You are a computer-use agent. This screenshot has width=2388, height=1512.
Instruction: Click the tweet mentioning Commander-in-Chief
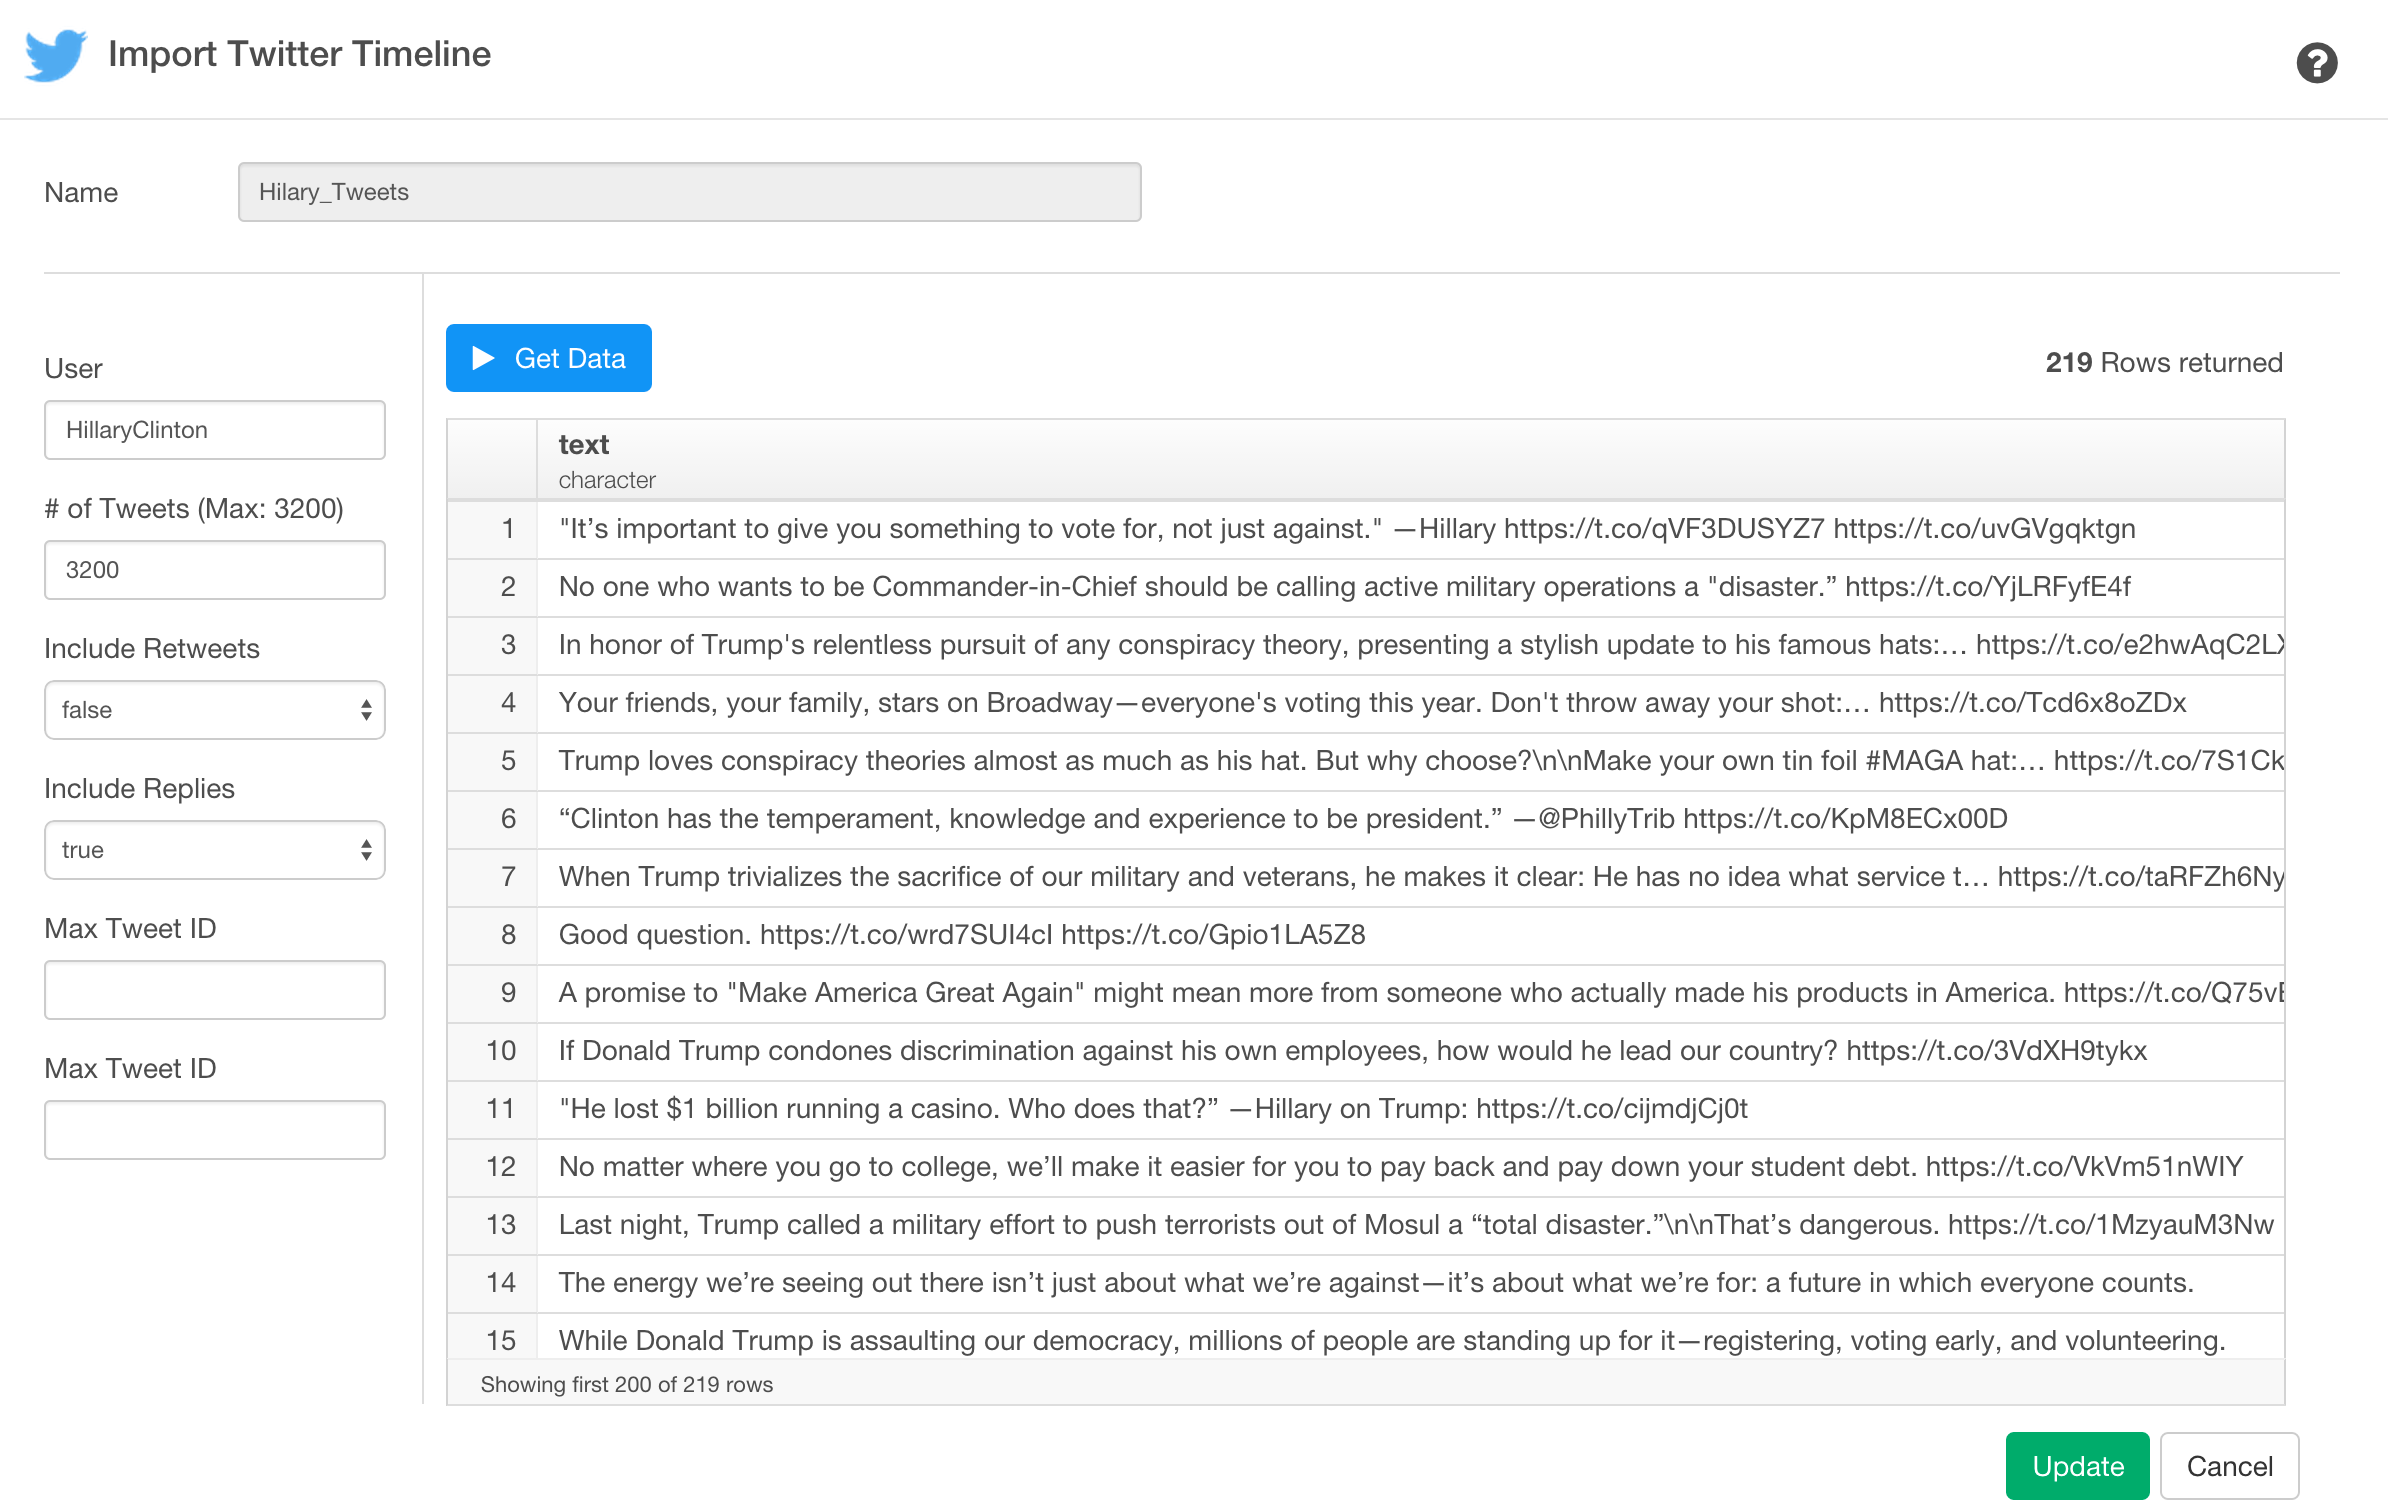point(1200,587)
